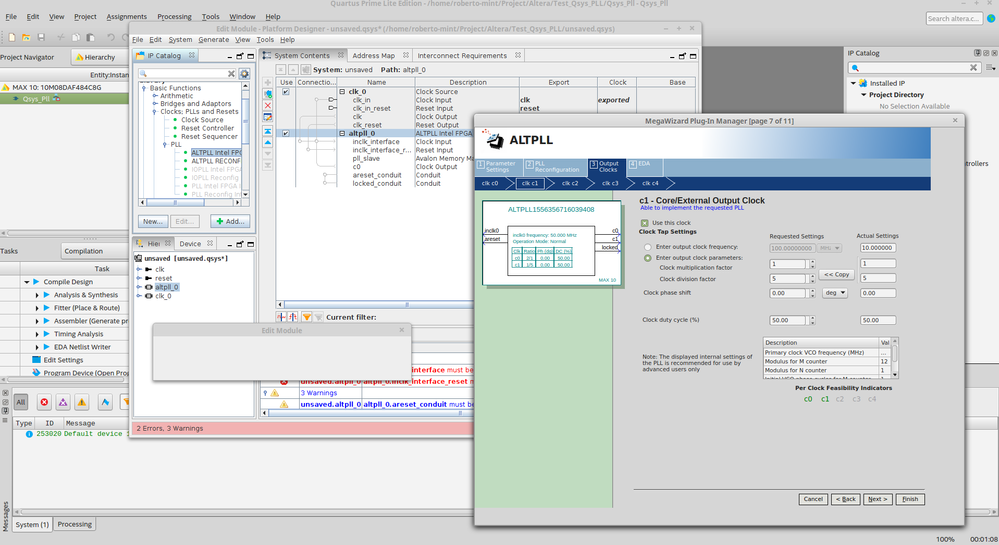Image resolution: width=999 pixels, height=545 pixels.
Task: Expand Analysis & Synthesis task
Action: click(36, 295)
